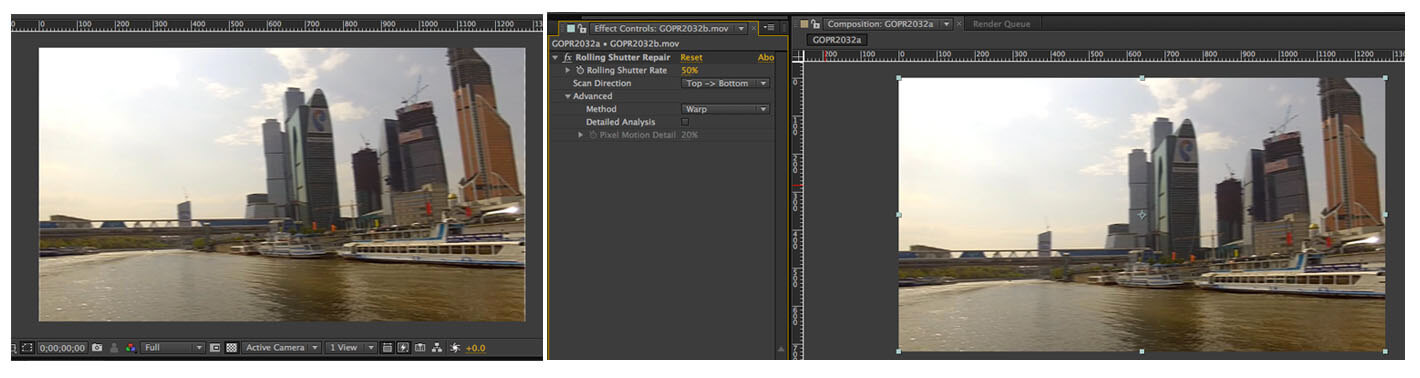Open the Full resolution dropdown
The height and width of the screenshot is (378, 1420).
173,347
